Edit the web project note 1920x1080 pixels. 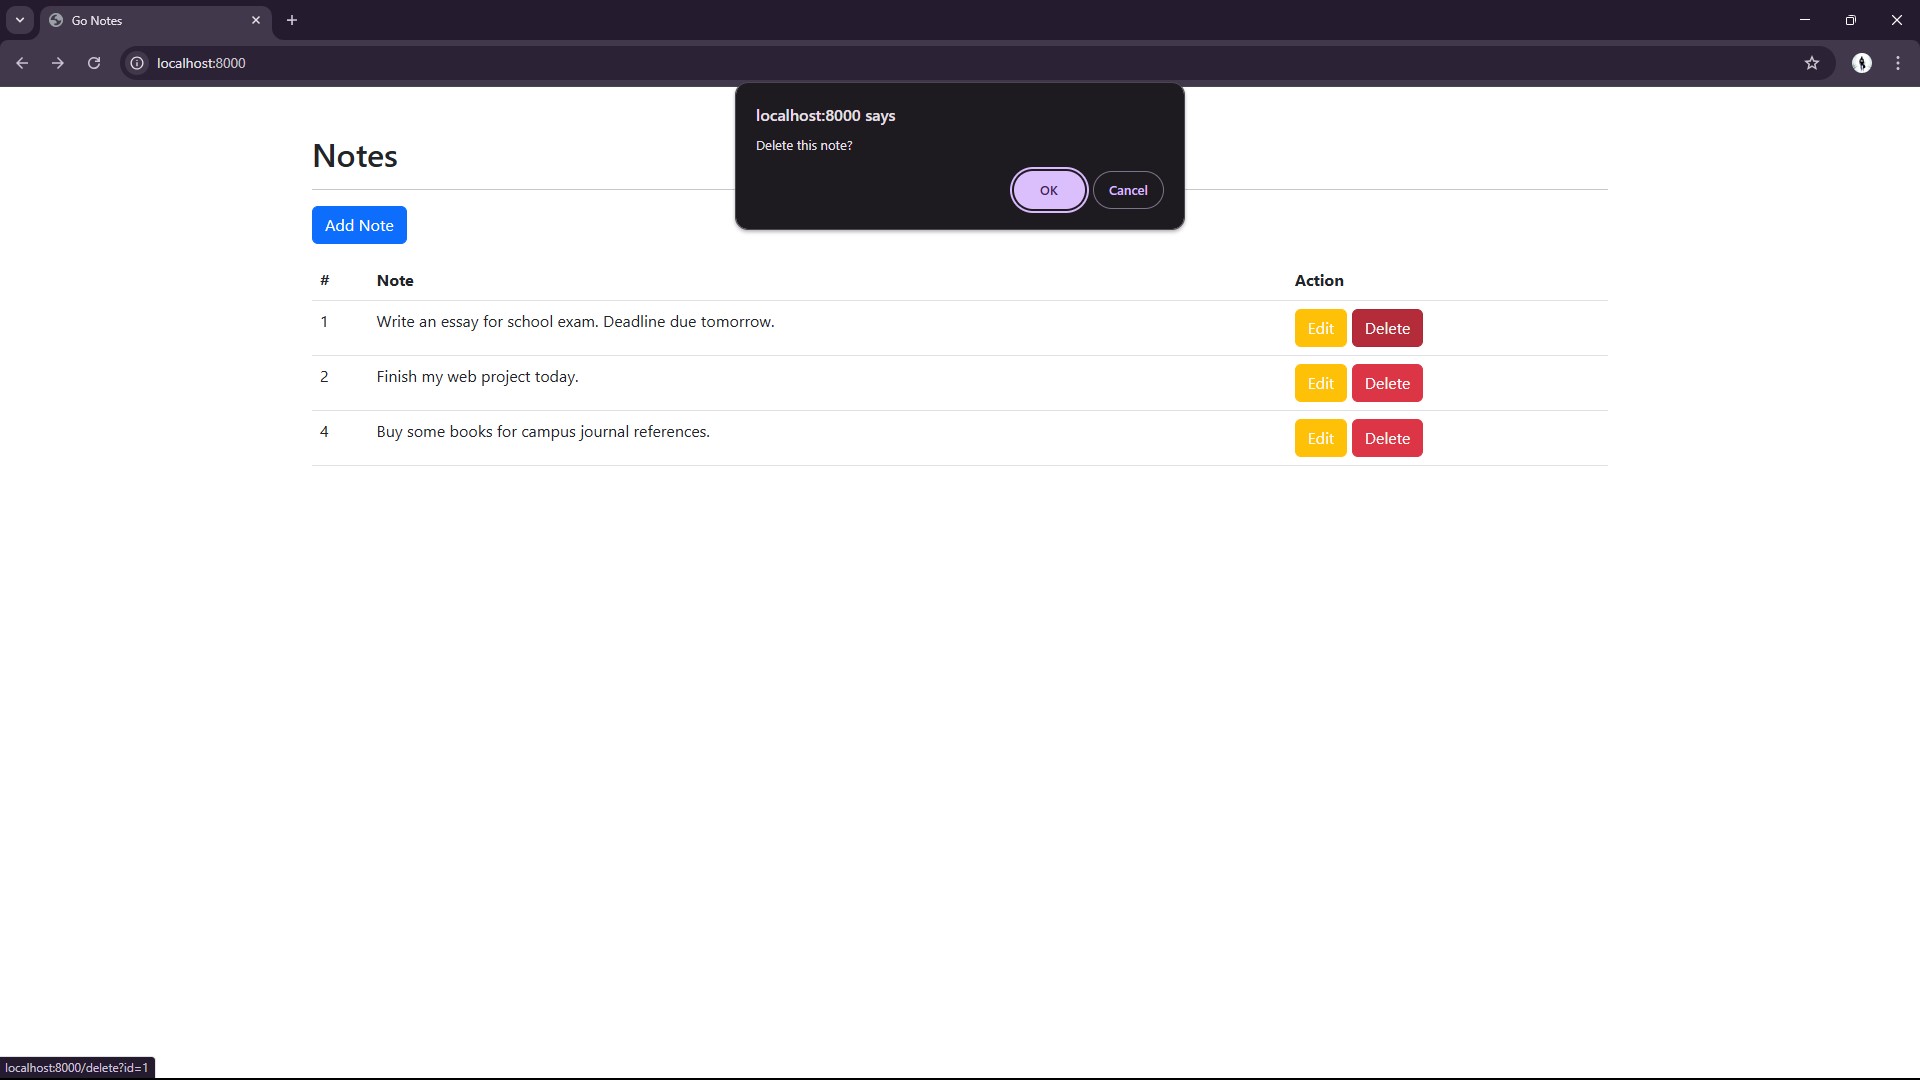coord(1320,383)
